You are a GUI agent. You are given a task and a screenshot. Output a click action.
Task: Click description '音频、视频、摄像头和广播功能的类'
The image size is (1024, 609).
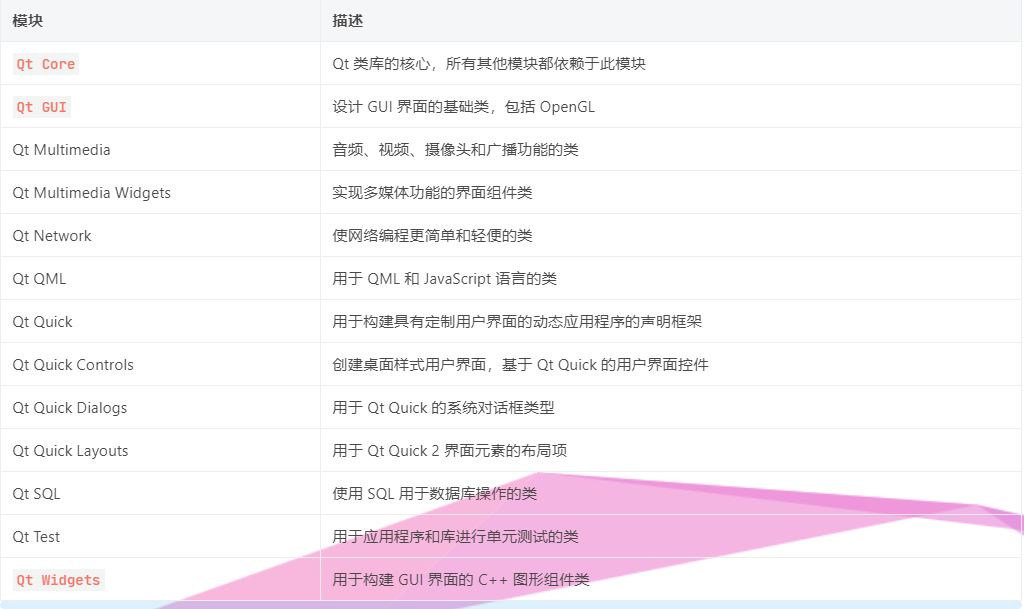coord(455,150)
